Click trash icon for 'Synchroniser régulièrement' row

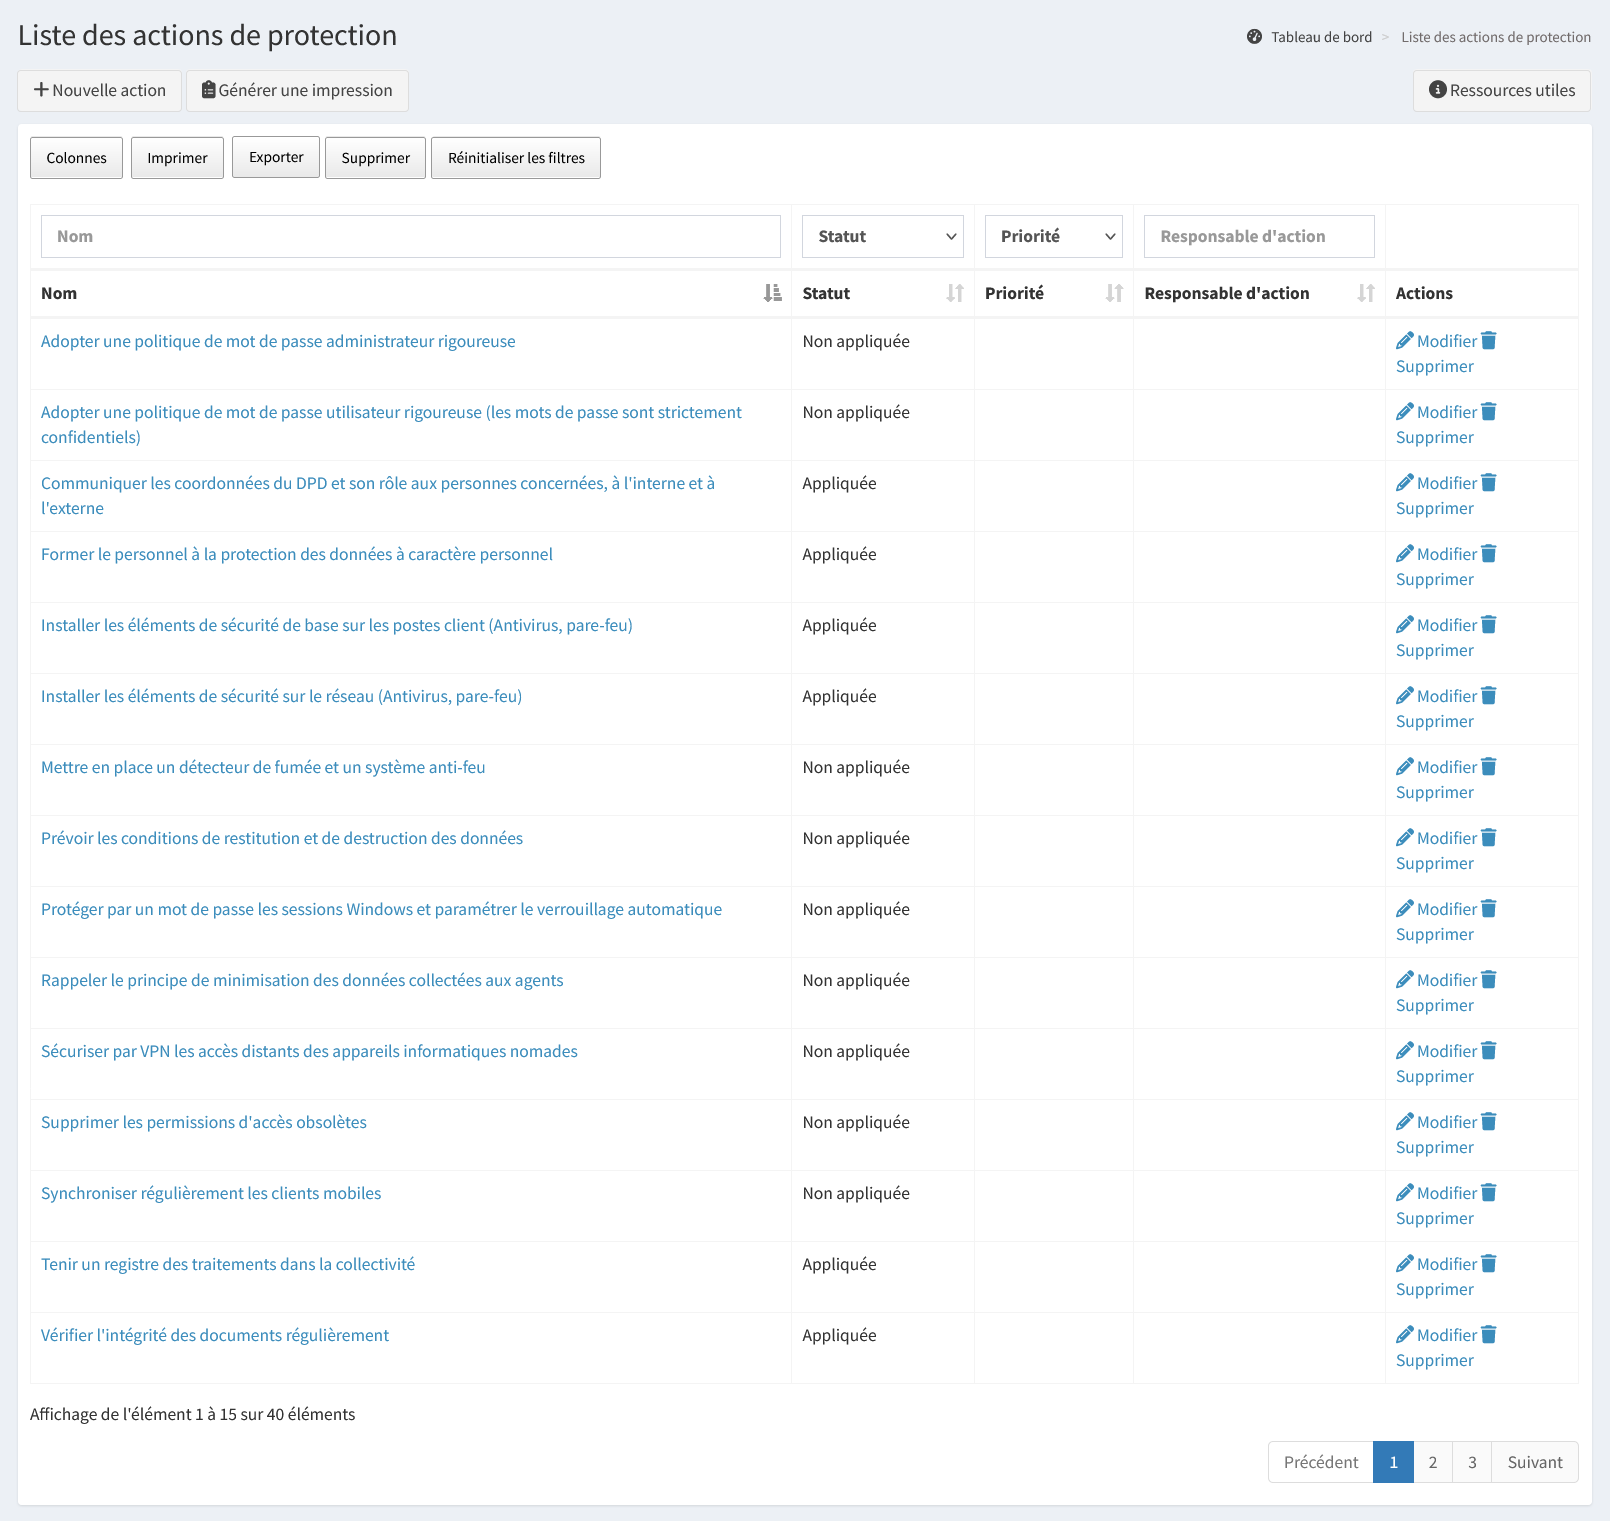click(1489, 1193)
